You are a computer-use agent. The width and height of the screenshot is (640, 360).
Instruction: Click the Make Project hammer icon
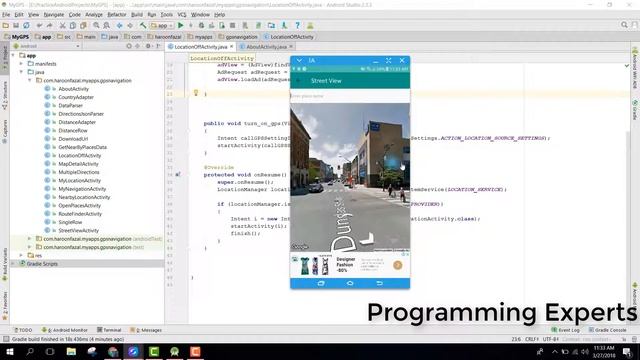(143, 25)
